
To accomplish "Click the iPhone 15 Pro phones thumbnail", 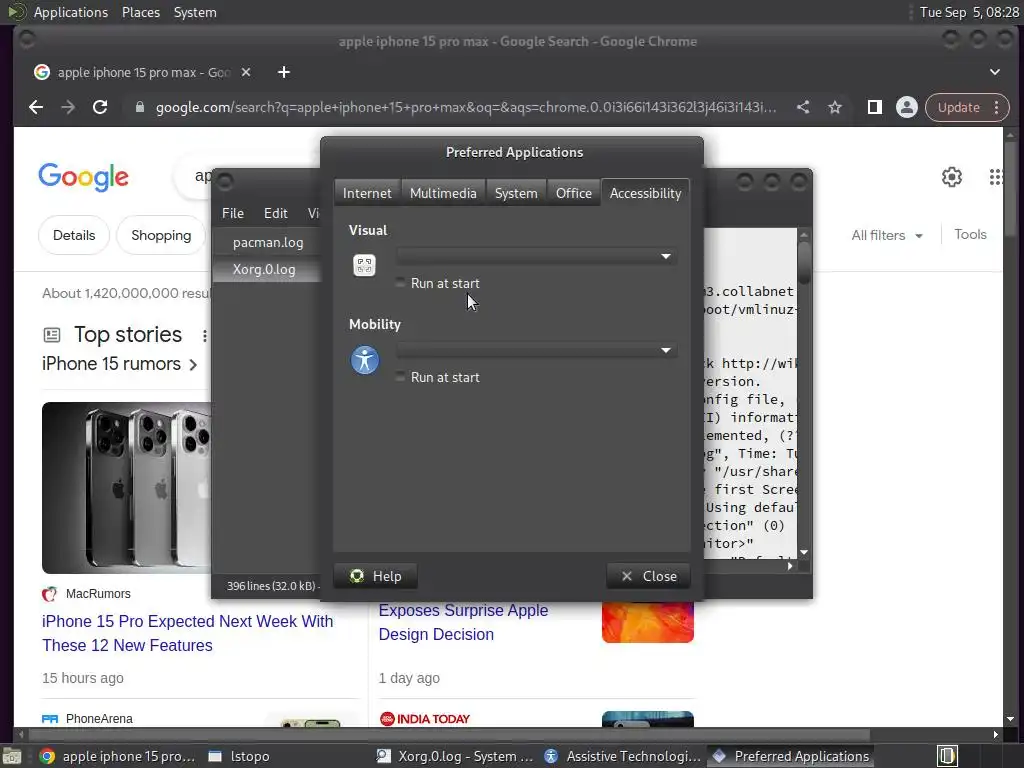I will (127, 487).
